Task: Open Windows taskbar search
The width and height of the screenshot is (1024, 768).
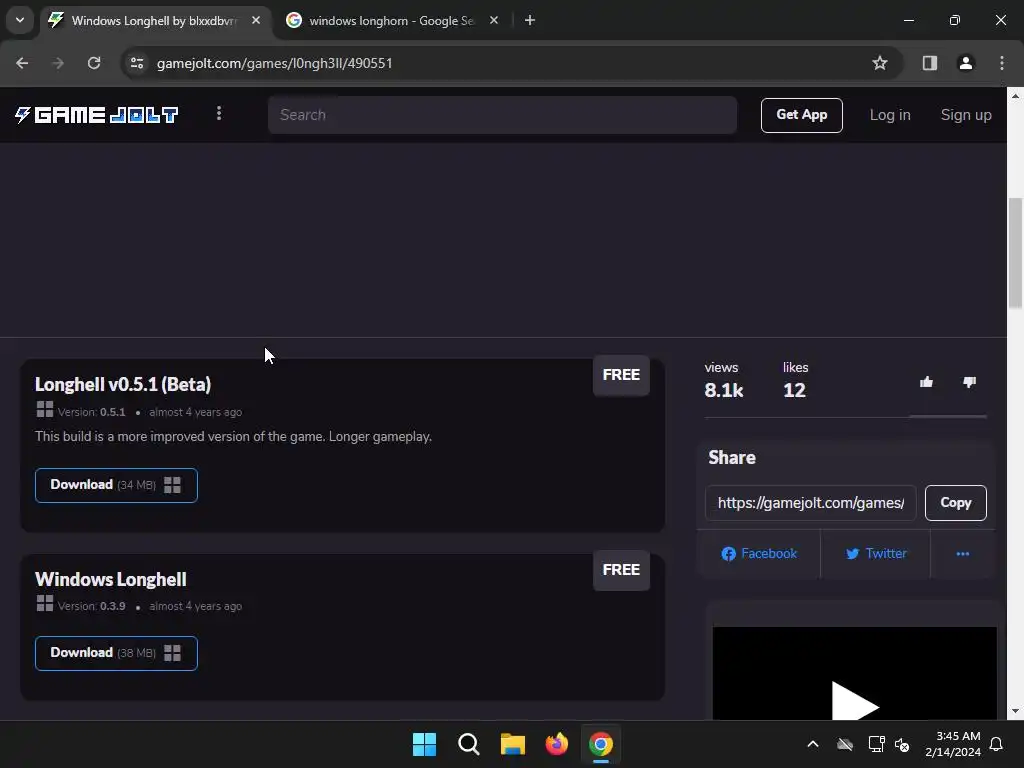Action: click(468, 744)
